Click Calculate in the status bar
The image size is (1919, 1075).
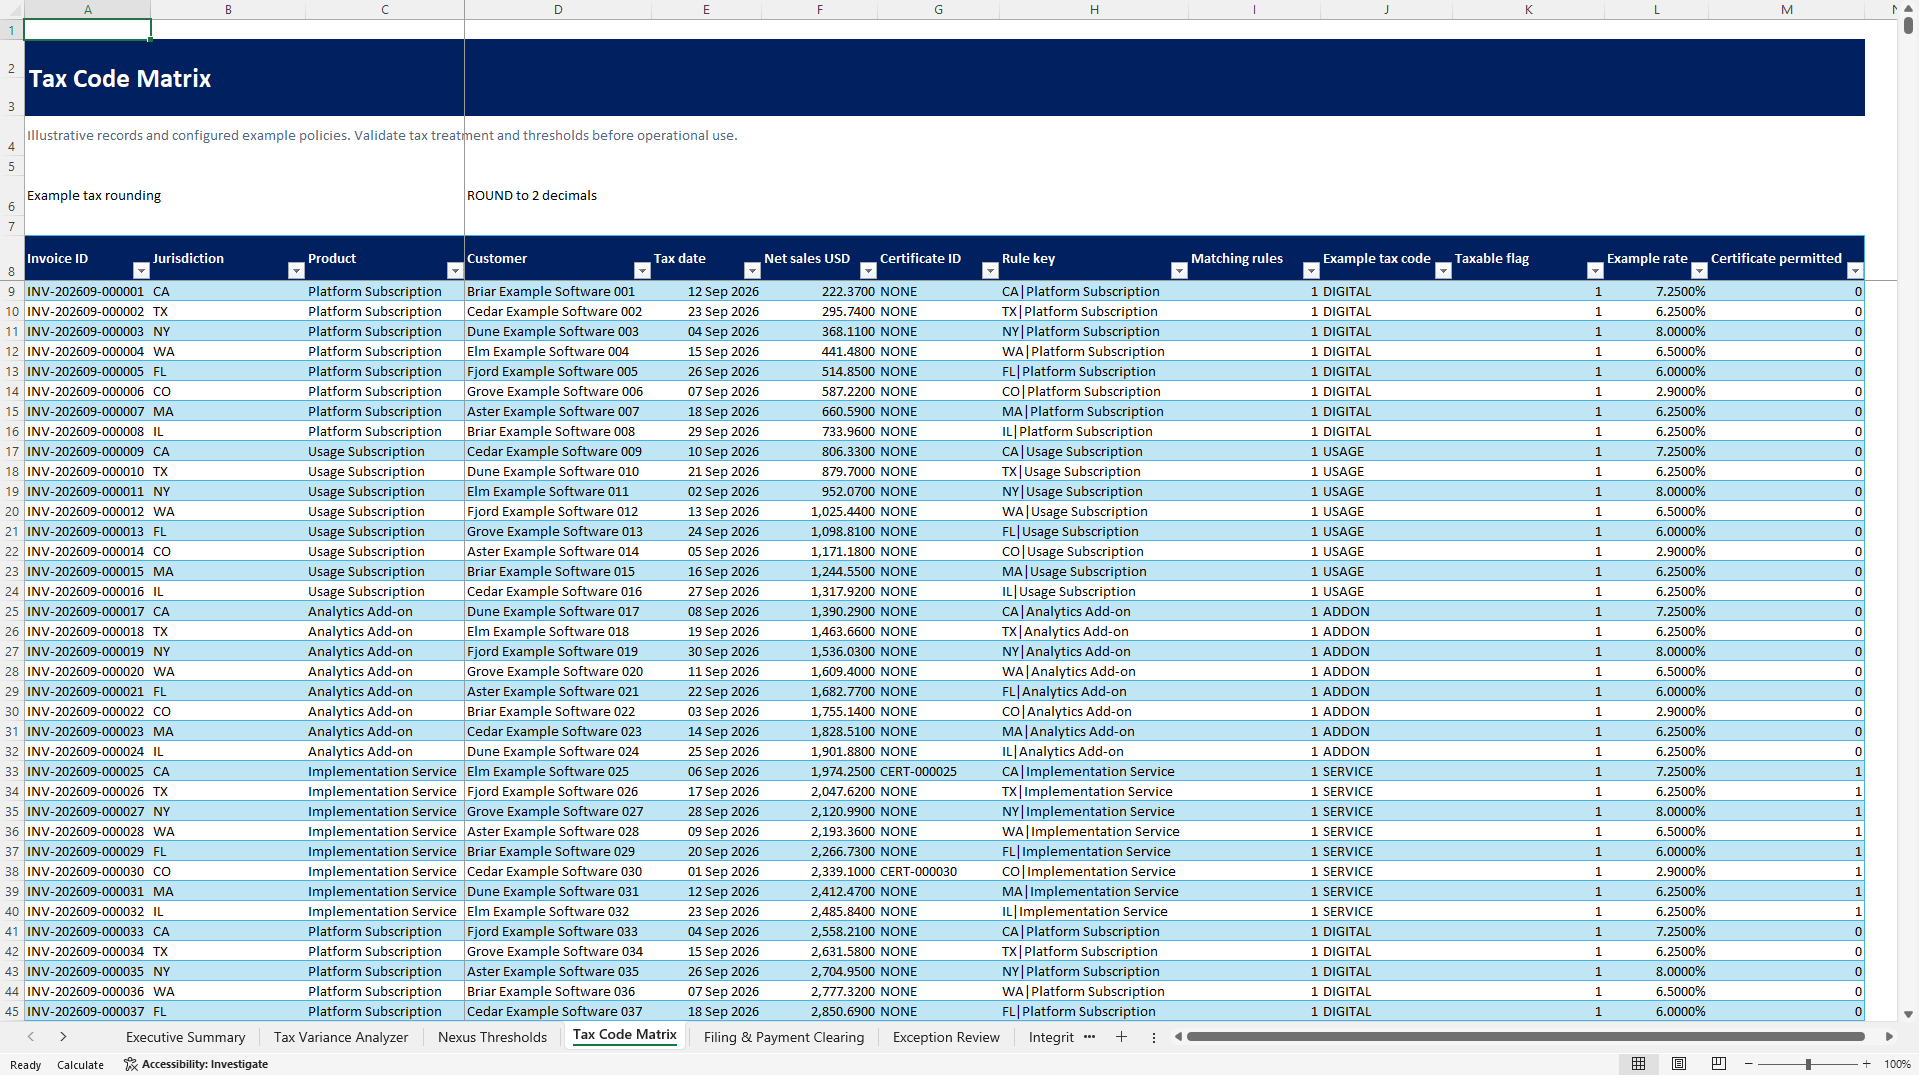(x=80, y=1065)
